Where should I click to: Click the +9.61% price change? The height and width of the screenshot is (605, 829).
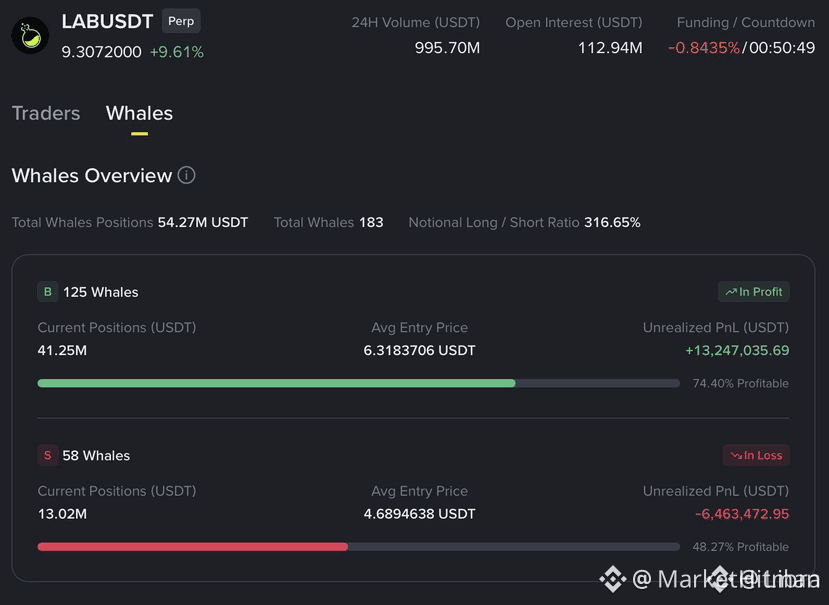(x=177, y=52)
